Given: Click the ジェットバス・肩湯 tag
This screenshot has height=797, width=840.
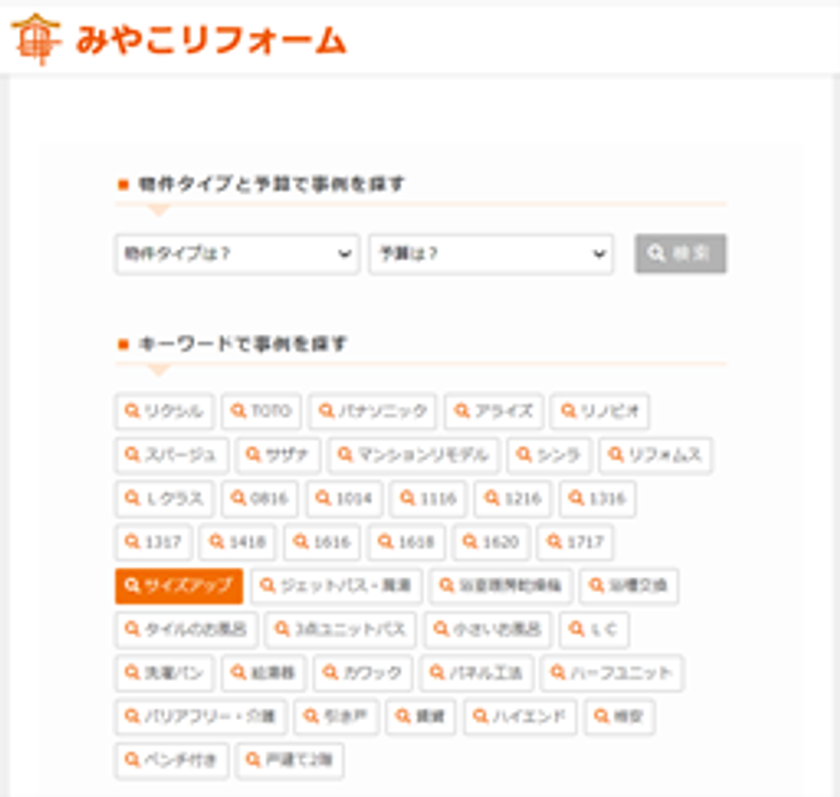Looking at the screenshot, I should 336,586.
